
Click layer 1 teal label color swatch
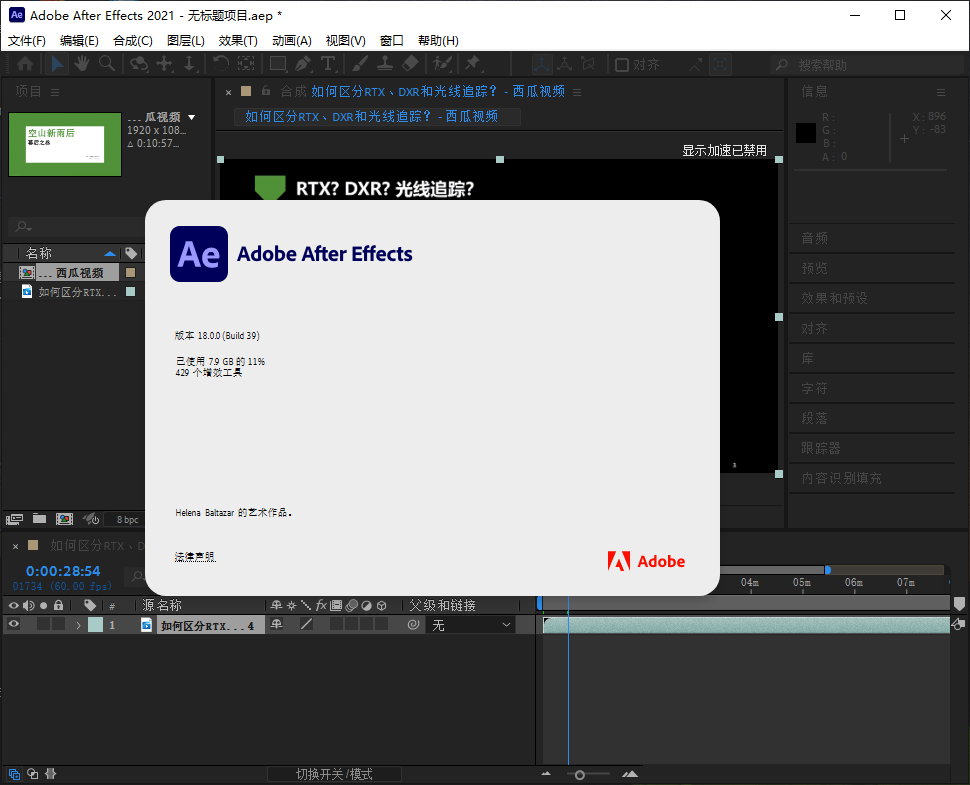[x=95, y=625]
